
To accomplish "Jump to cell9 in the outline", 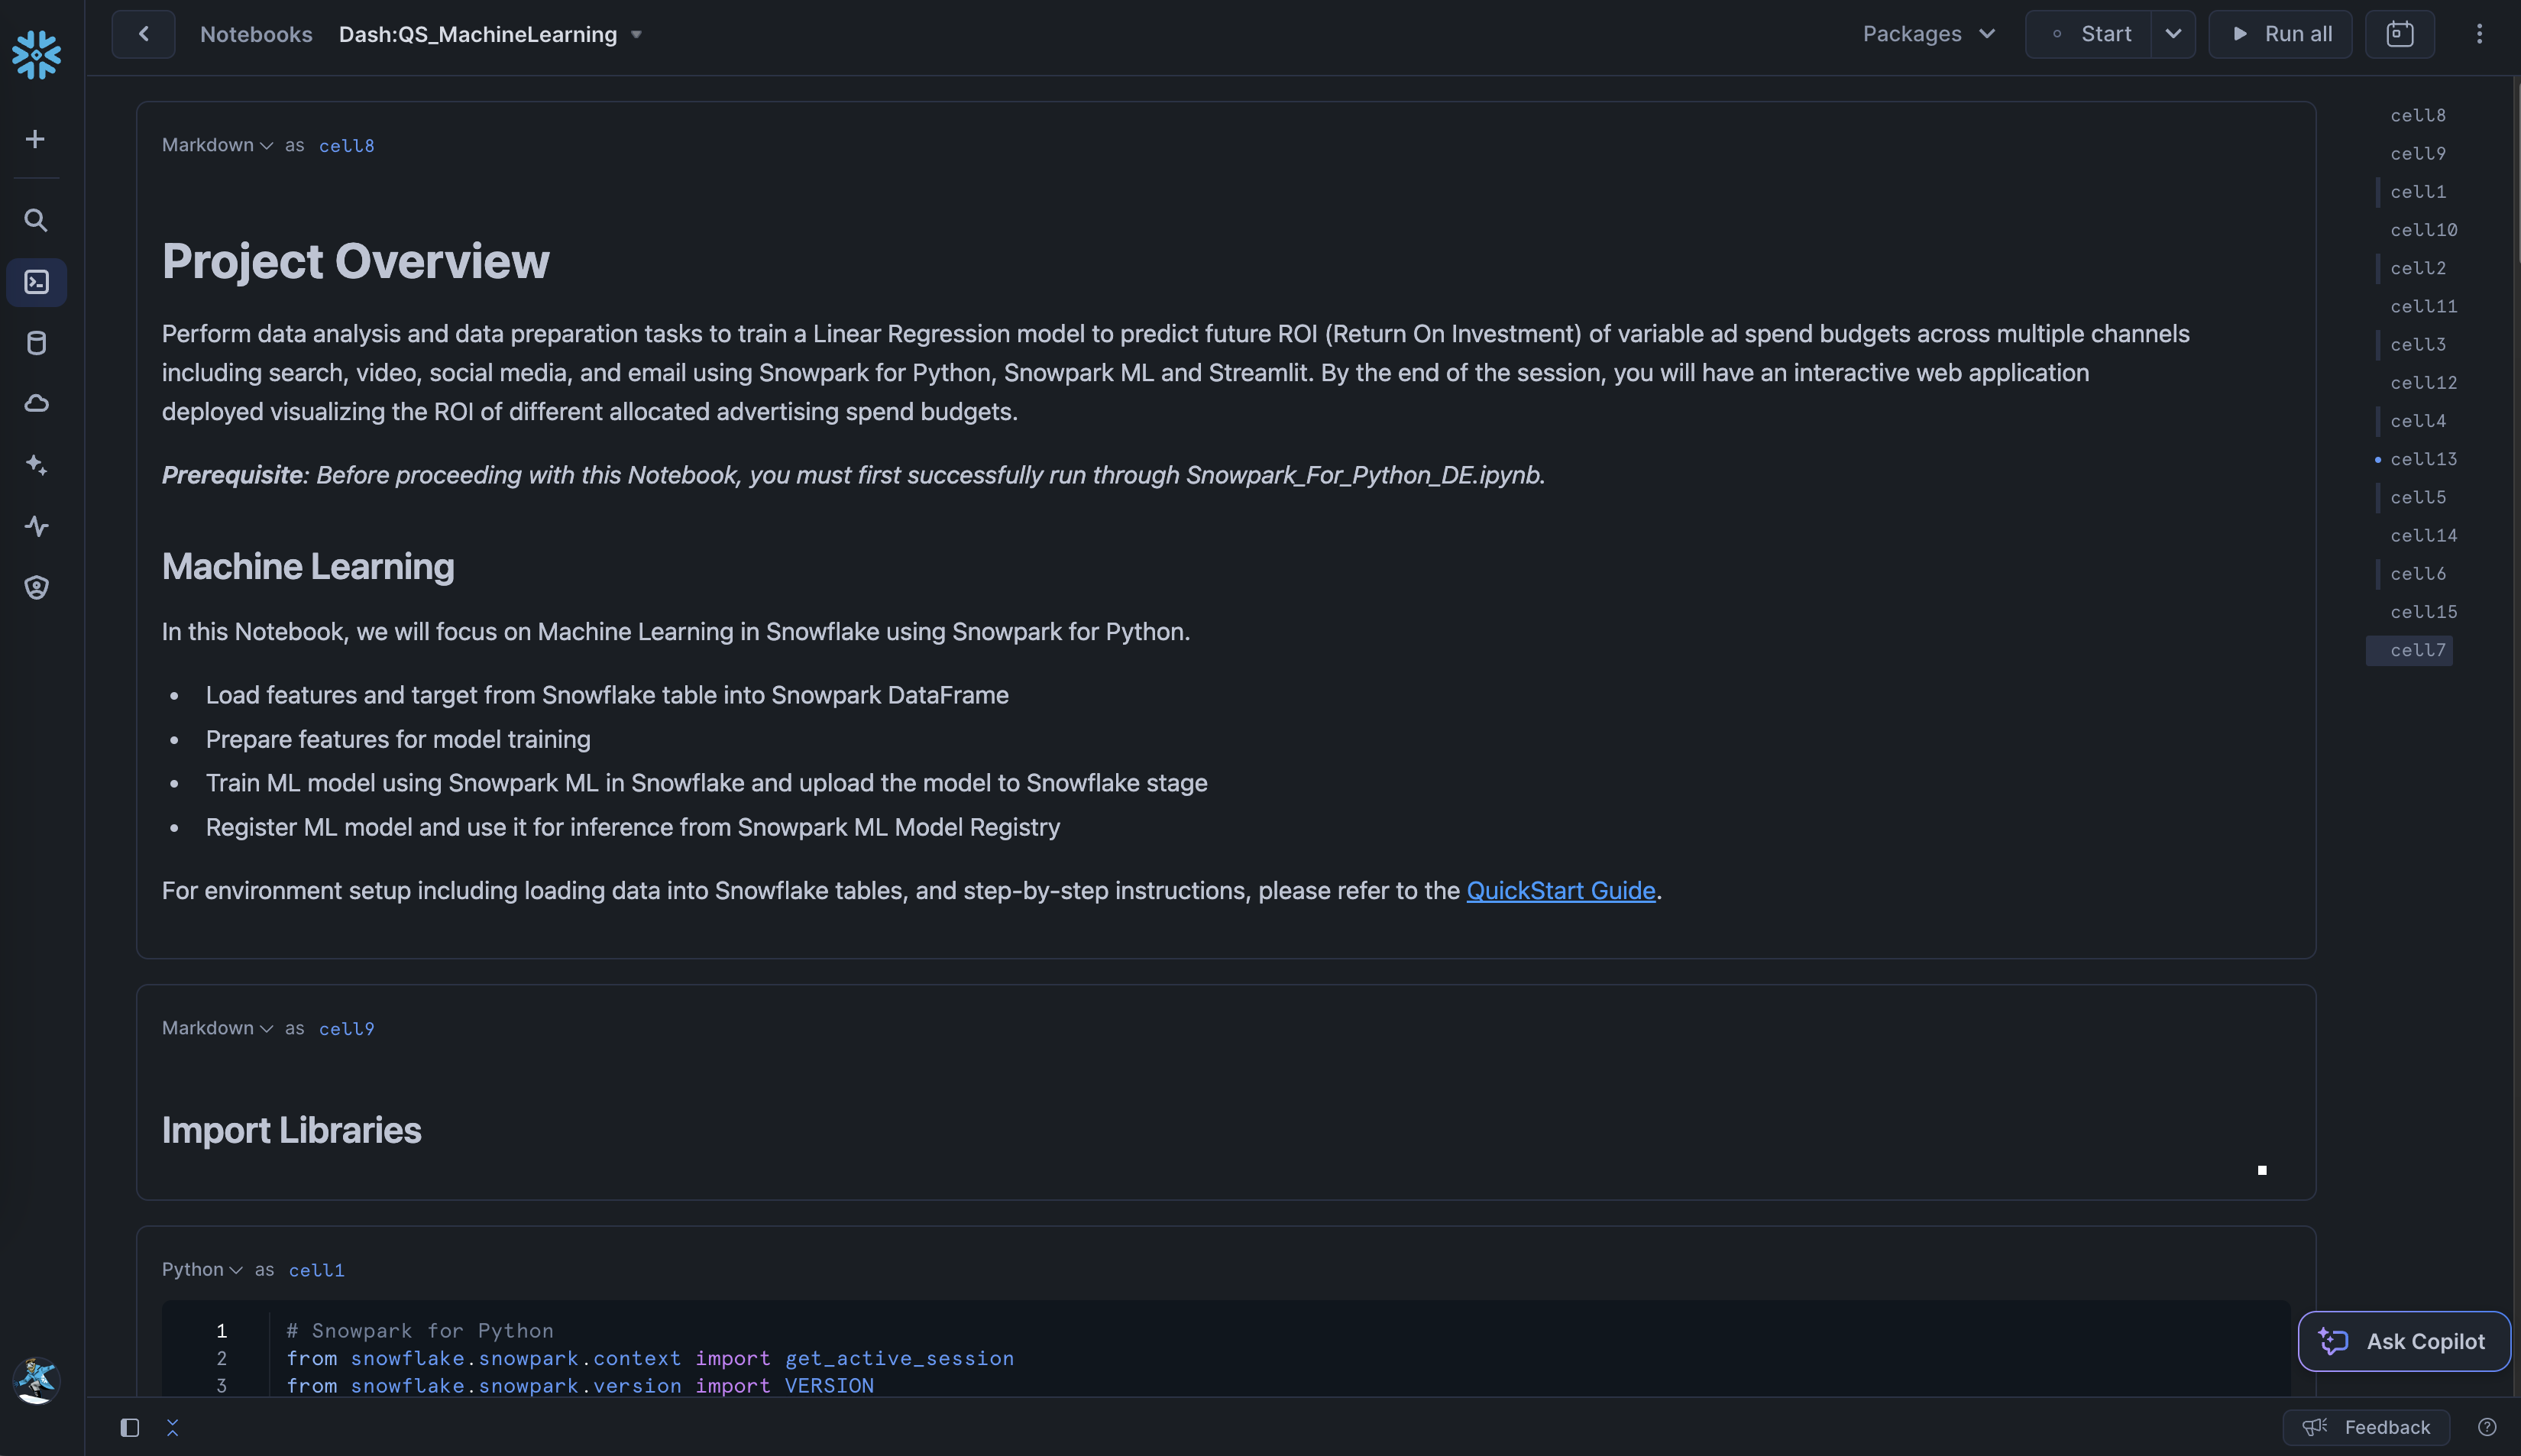I will tap(2417, 153).
